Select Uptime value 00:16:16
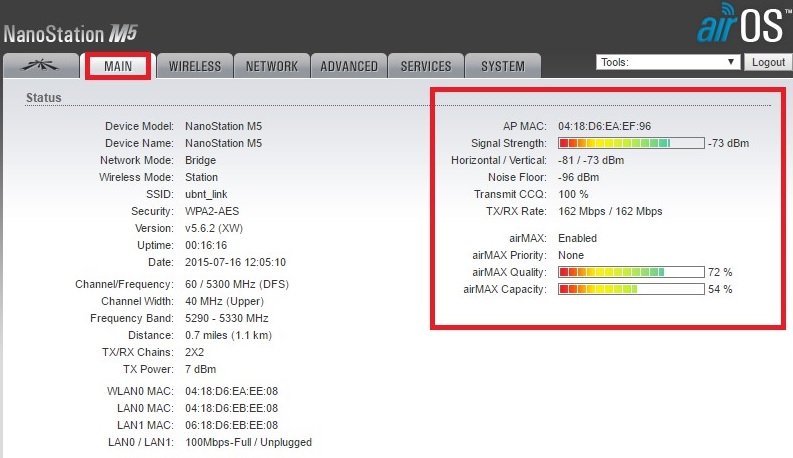 click(206, 245)
